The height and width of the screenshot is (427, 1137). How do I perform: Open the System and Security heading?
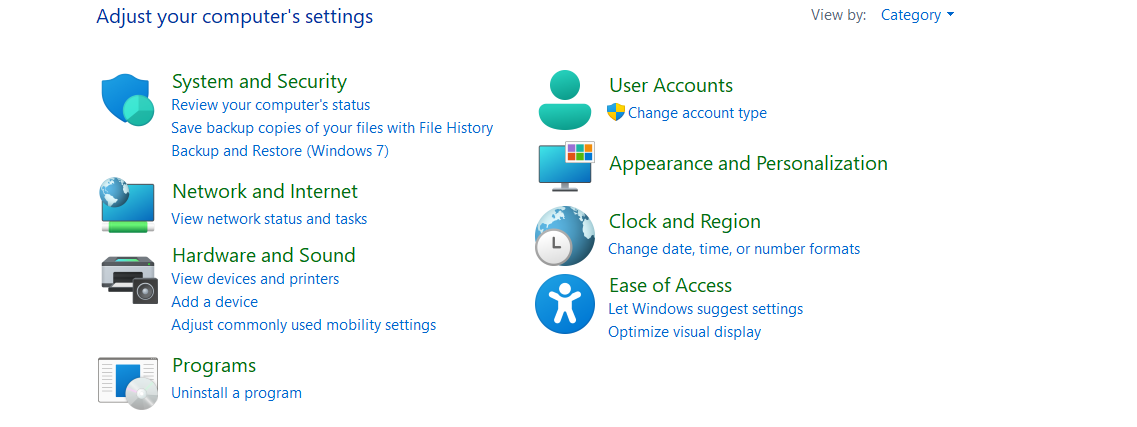[259, 82]
